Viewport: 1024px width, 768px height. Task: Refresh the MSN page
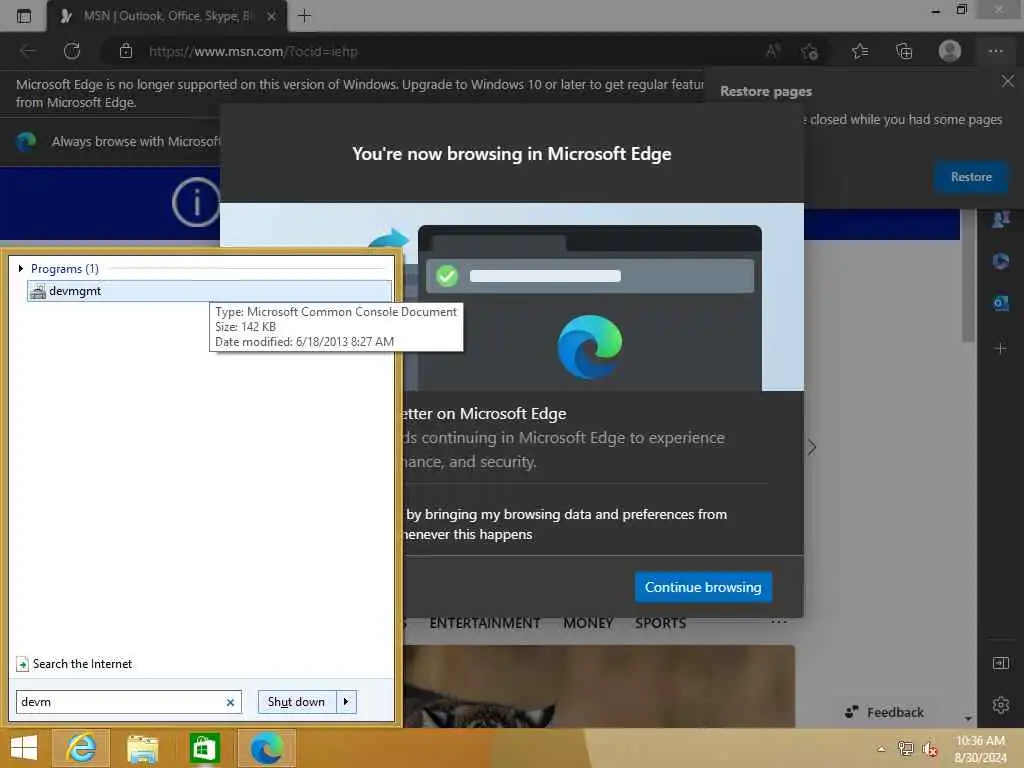point(72,51)
